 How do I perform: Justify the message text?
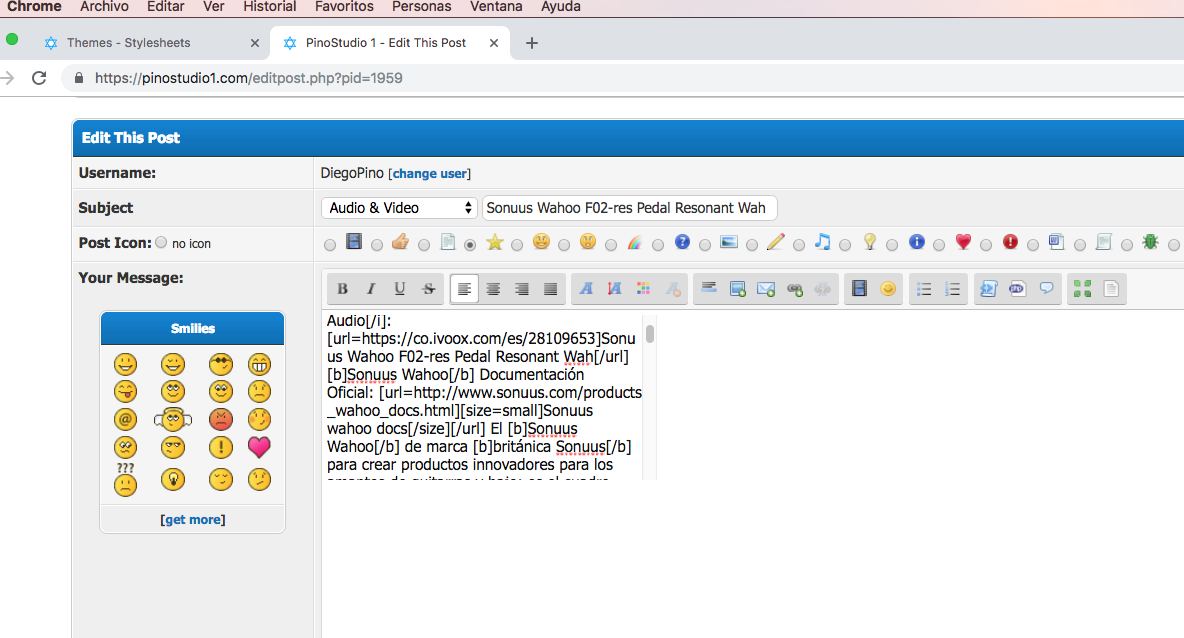point(550,288)
